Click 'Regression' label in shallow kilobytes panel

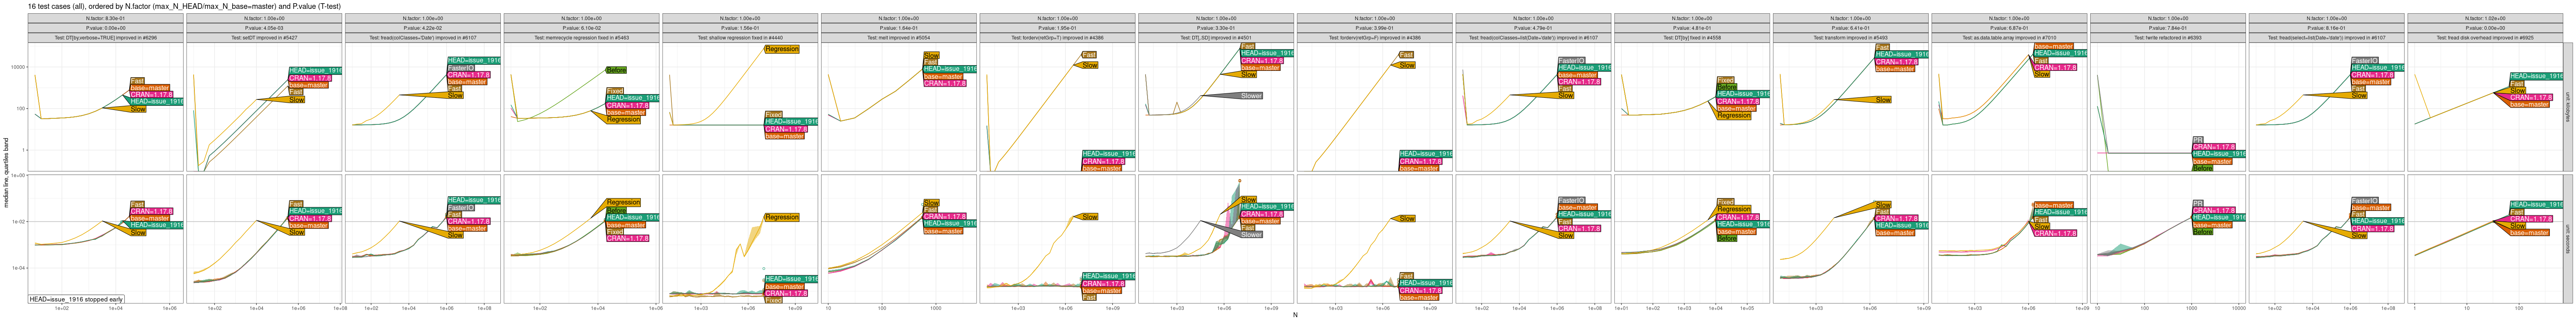(781, 49)
